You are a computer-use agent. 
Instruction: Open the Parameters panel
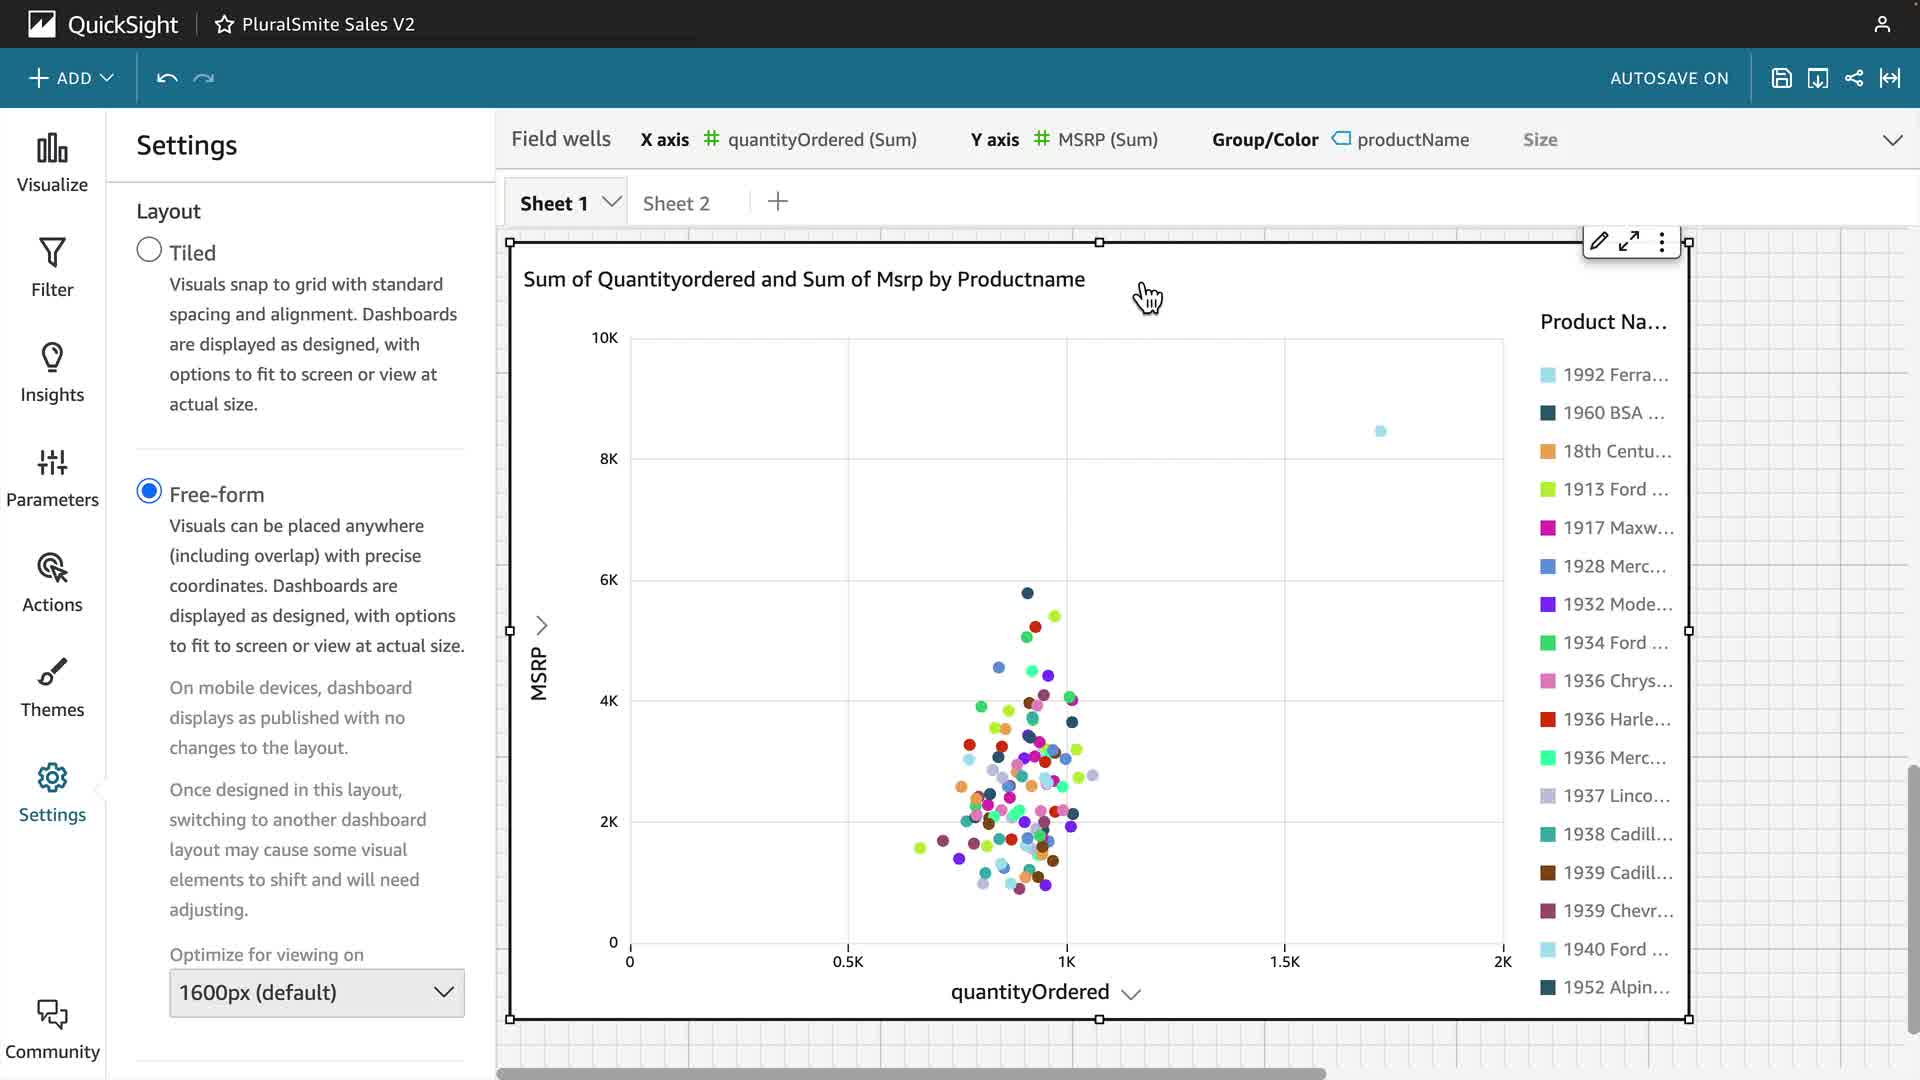52,477
